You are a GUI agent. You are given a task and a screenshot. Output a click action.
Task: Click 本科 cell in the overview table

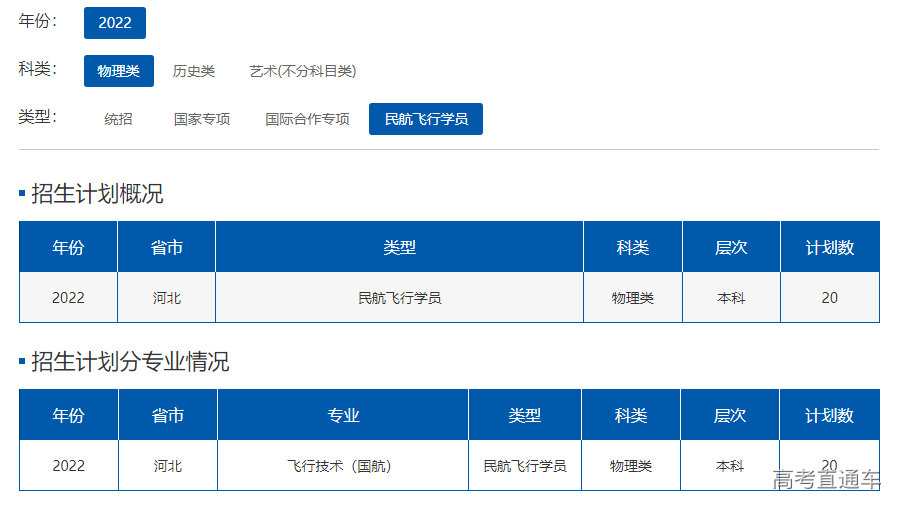click(731, 298)
